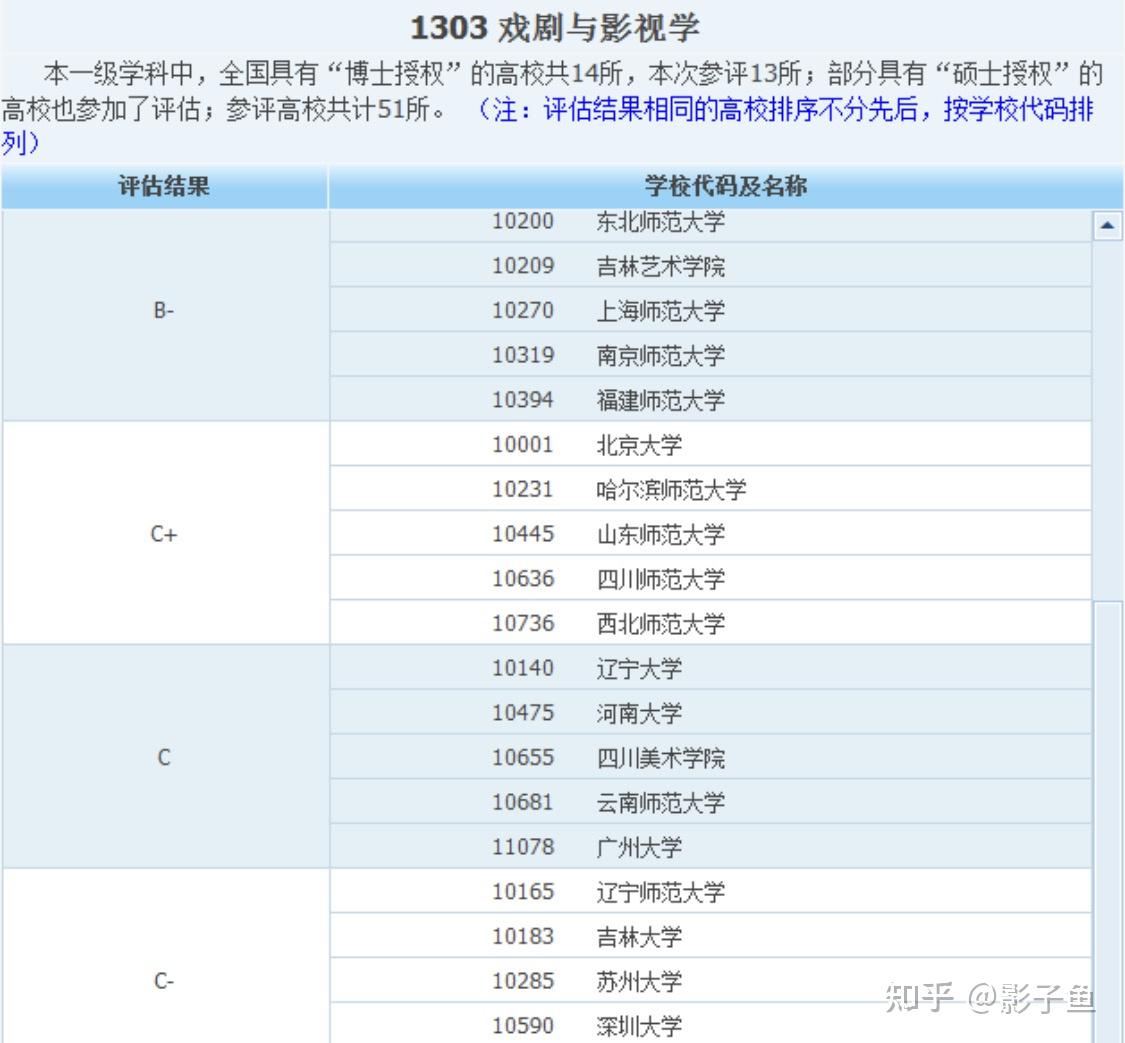This screenshot has width=1125, height=1043.
Task: Click row 10209 吉林艺术学院
Action: click(710, 265)
